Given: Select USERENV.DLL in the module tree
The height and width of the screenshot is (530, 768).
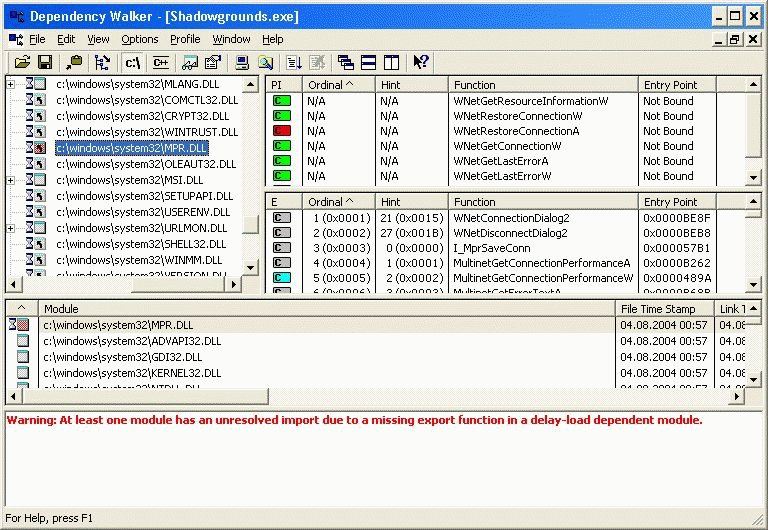Looking at the screenshot, I should point(143,212).
